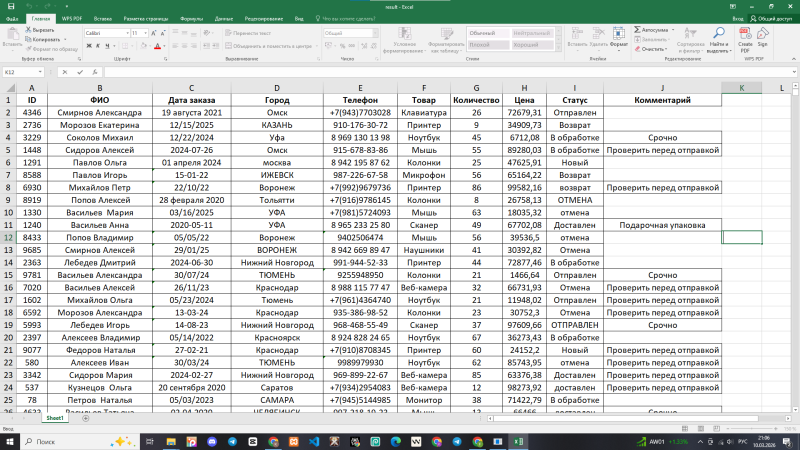Click the red font color swatch

click(157, 46)
